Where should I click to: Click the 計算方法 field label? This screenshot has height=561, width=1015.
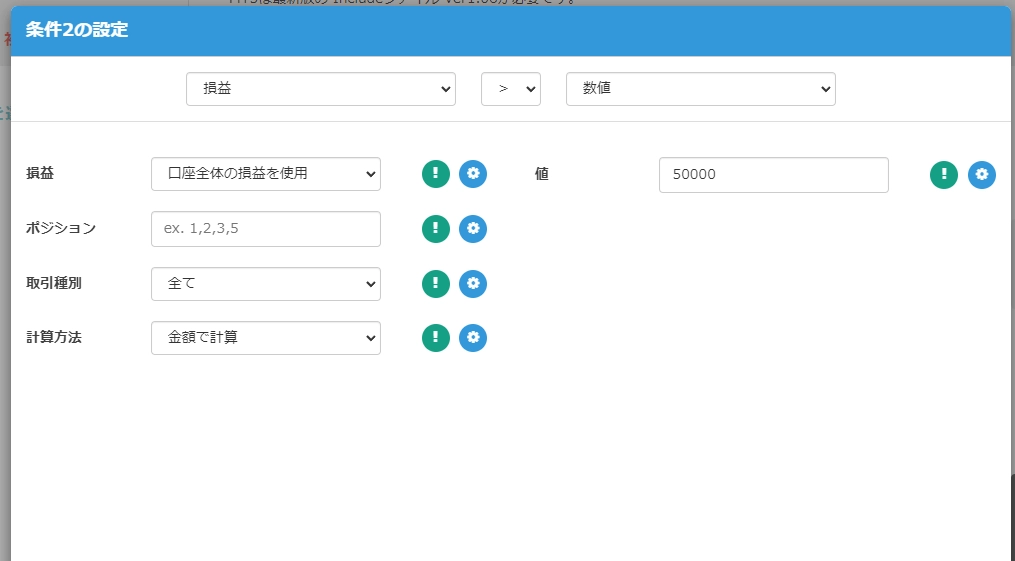click(54, 338)
